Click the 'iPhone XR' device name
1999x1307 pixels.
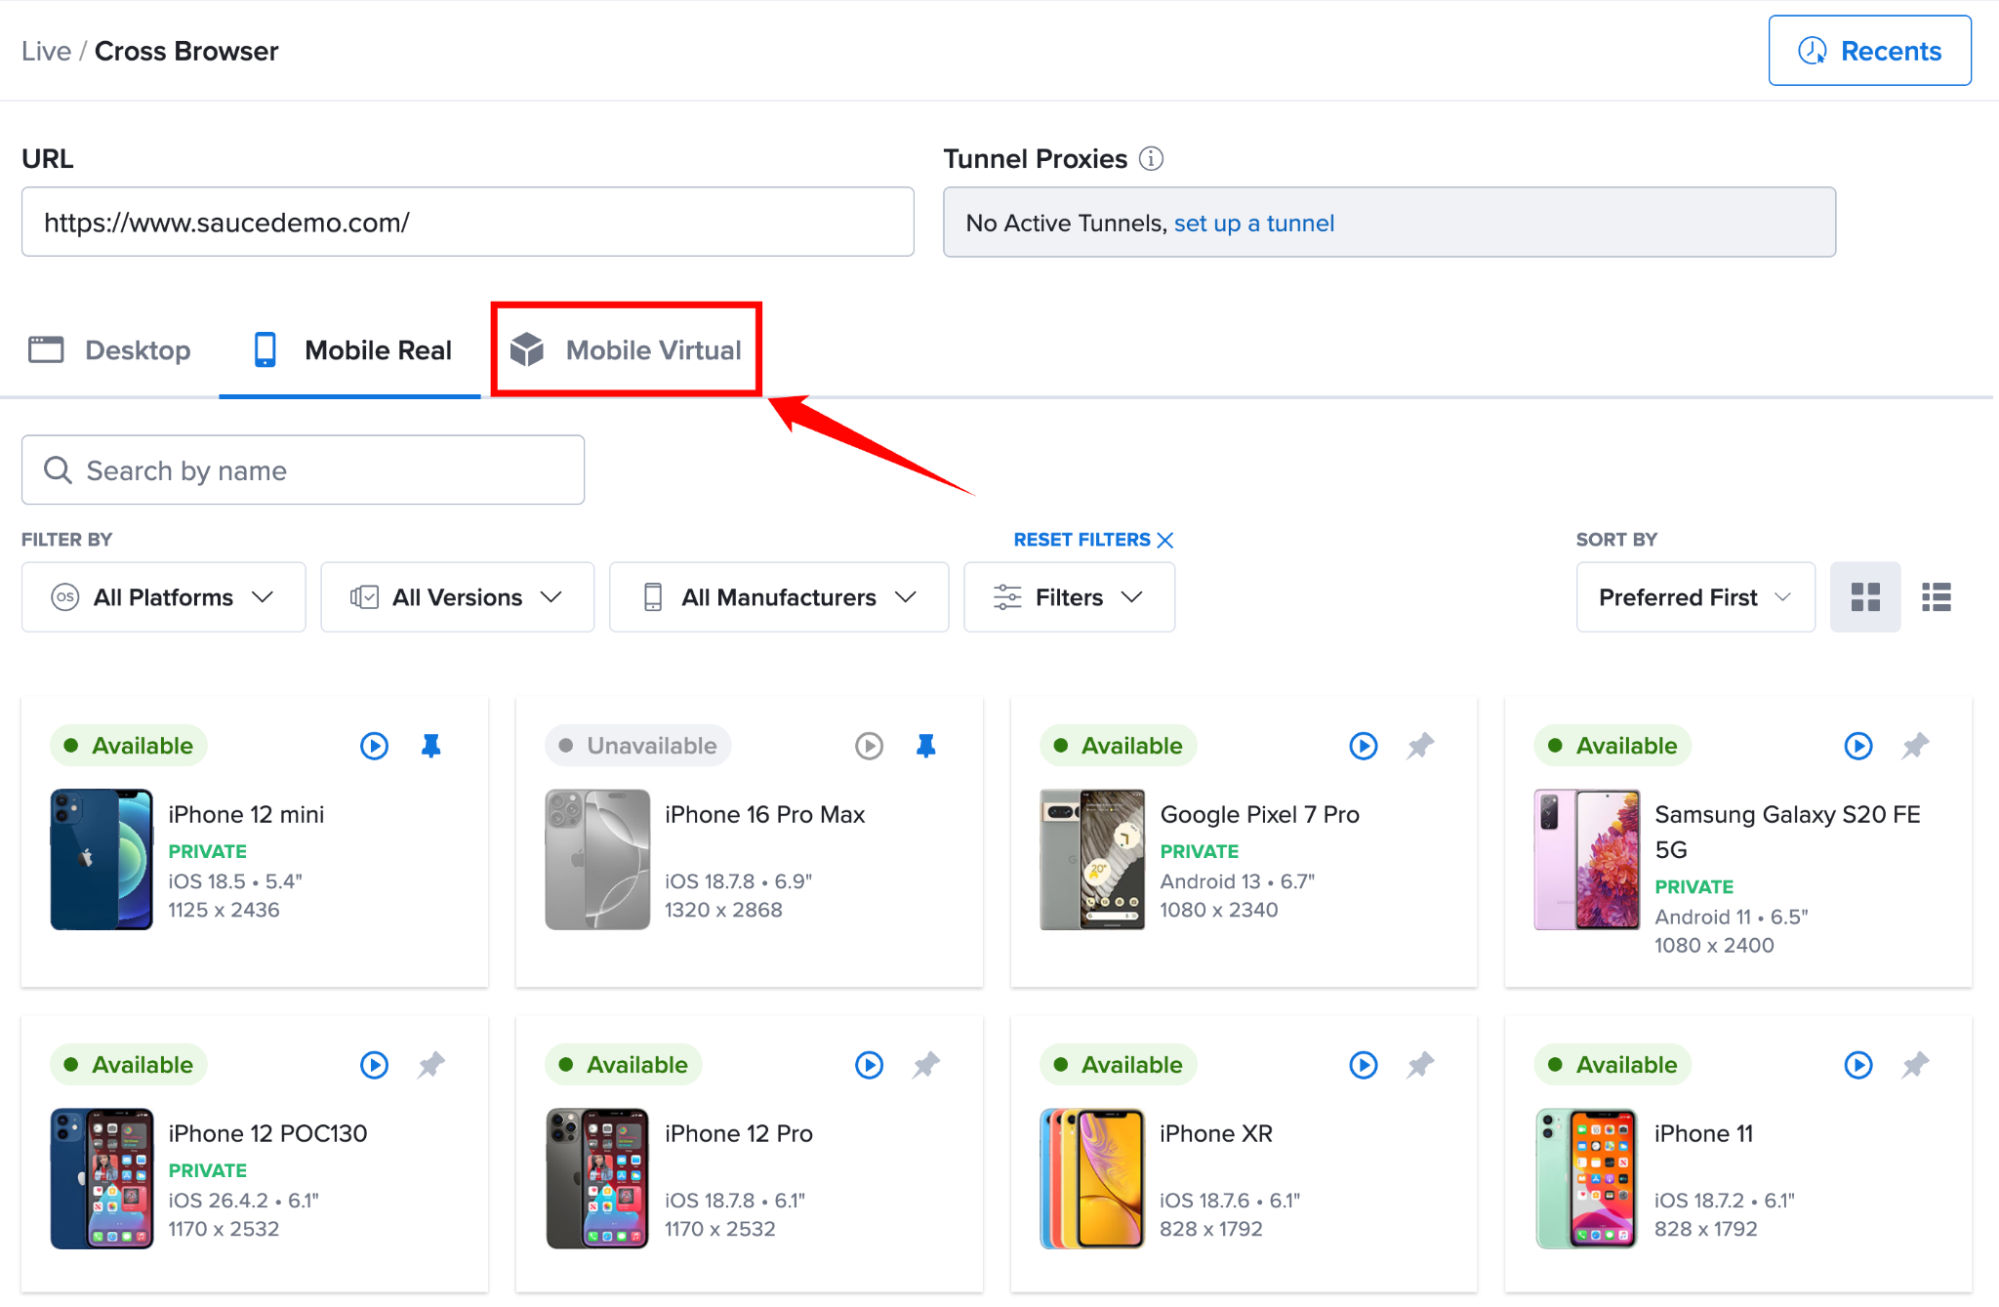tap(1216, 1134)
